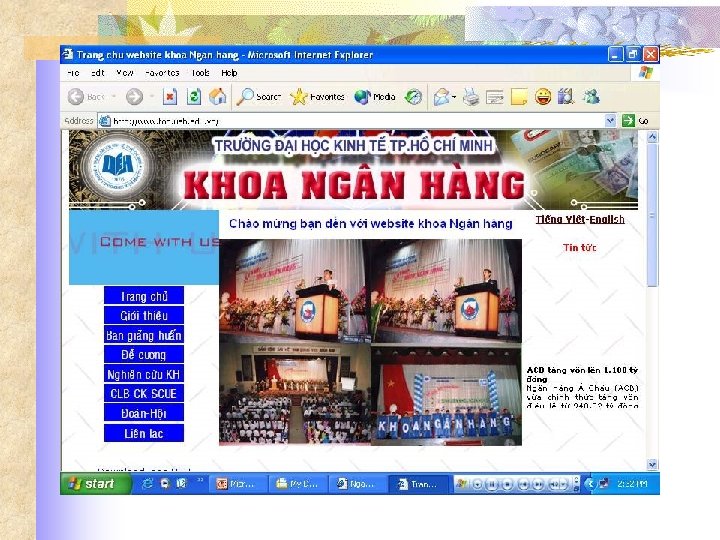Click the Show Desktop Quick Launch icon
This screenshot has height=540, width=720.
pos(165,484)
